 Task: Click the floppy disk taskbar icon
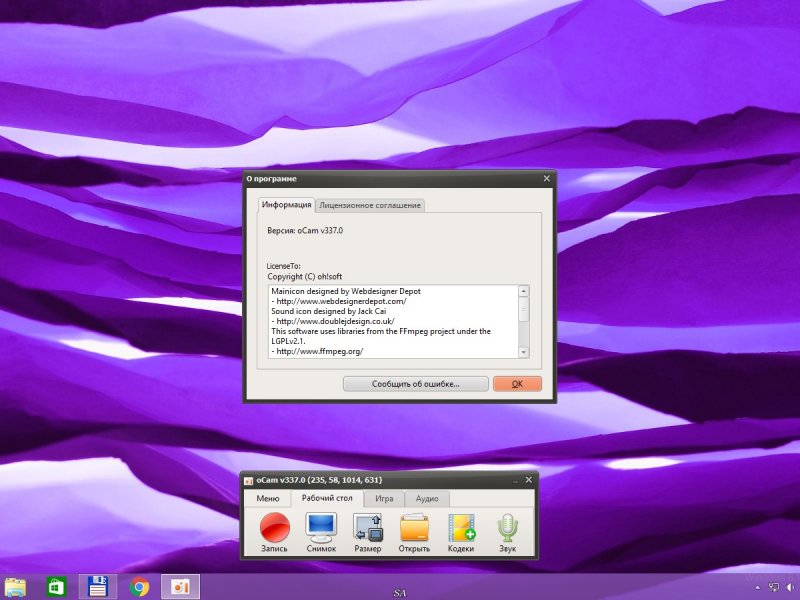pos(97,587)
